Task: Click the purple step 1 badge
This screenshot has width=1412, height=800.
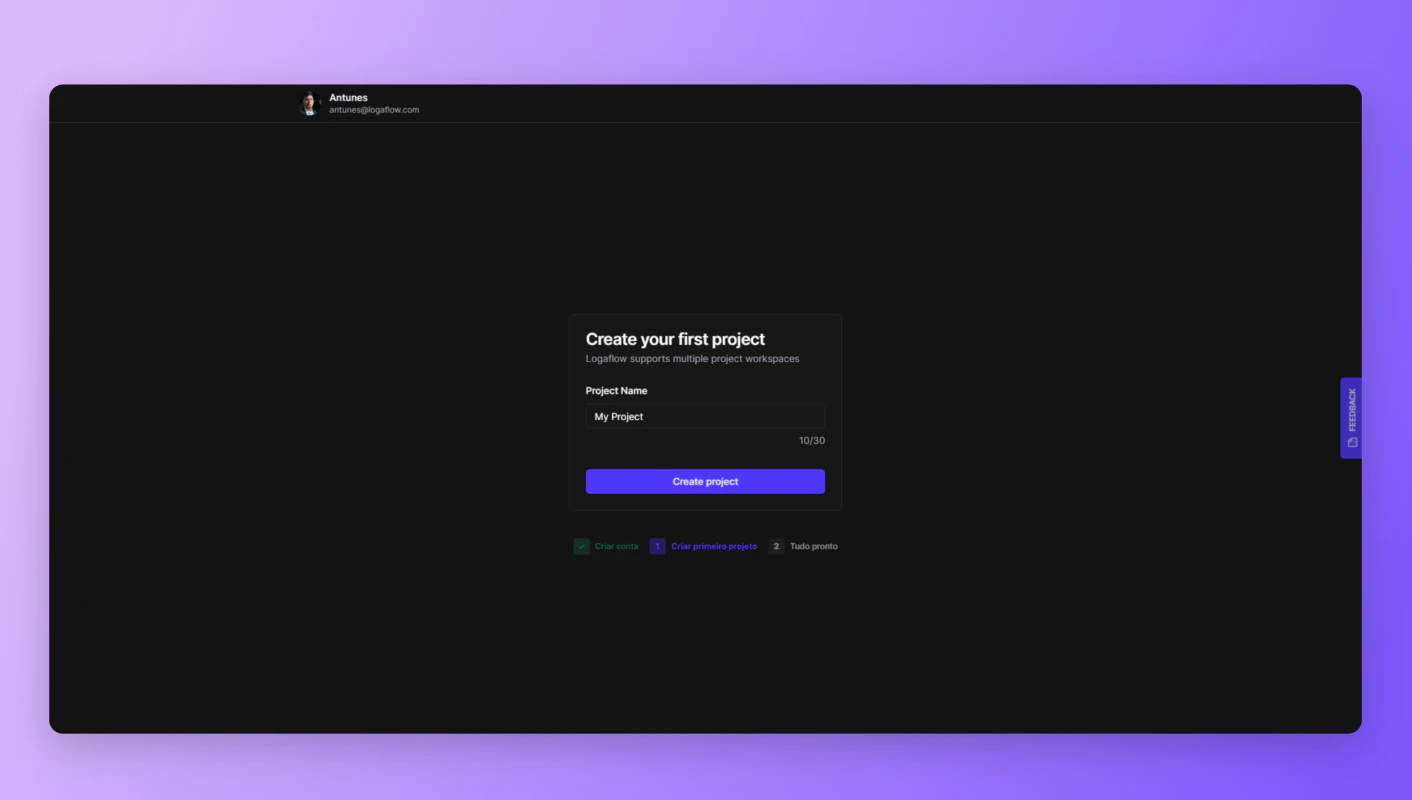Action: (x=657, y=546)
